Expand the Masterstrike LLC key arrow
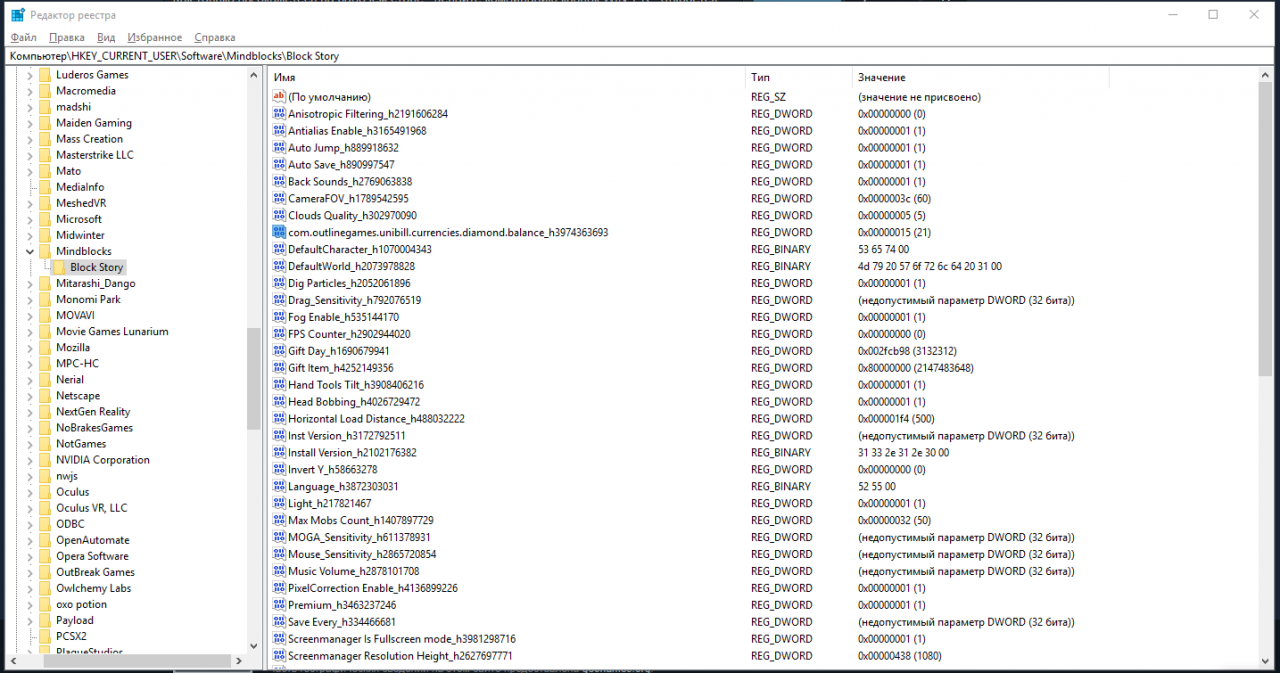This screenshot has height=673, width=1280. 30,155
